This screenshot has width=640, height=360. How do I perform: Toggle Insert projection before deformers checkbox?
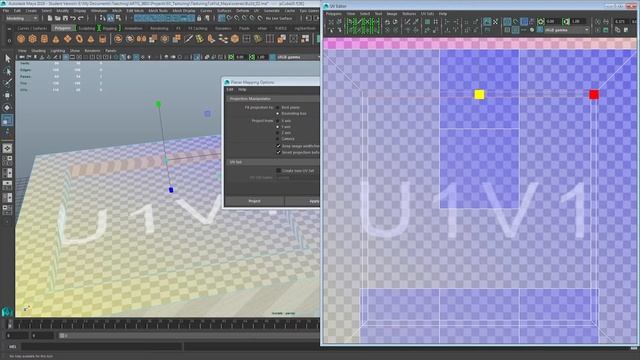278,152
